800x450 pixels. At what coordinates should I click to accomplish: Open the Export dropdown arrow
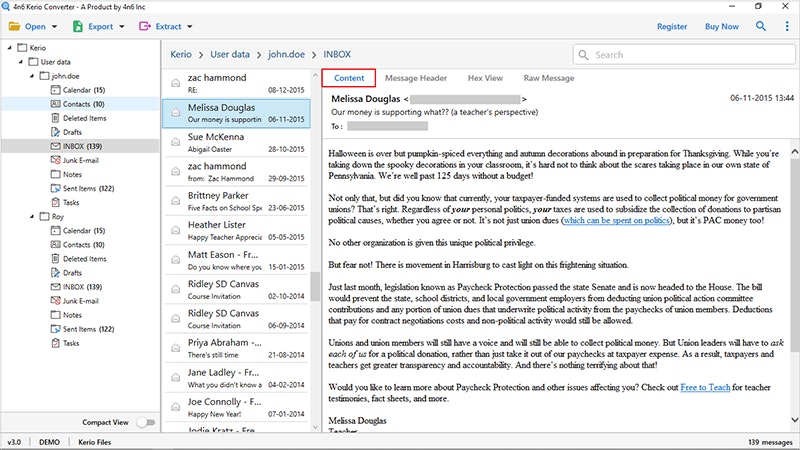click(x=121, y=27)
